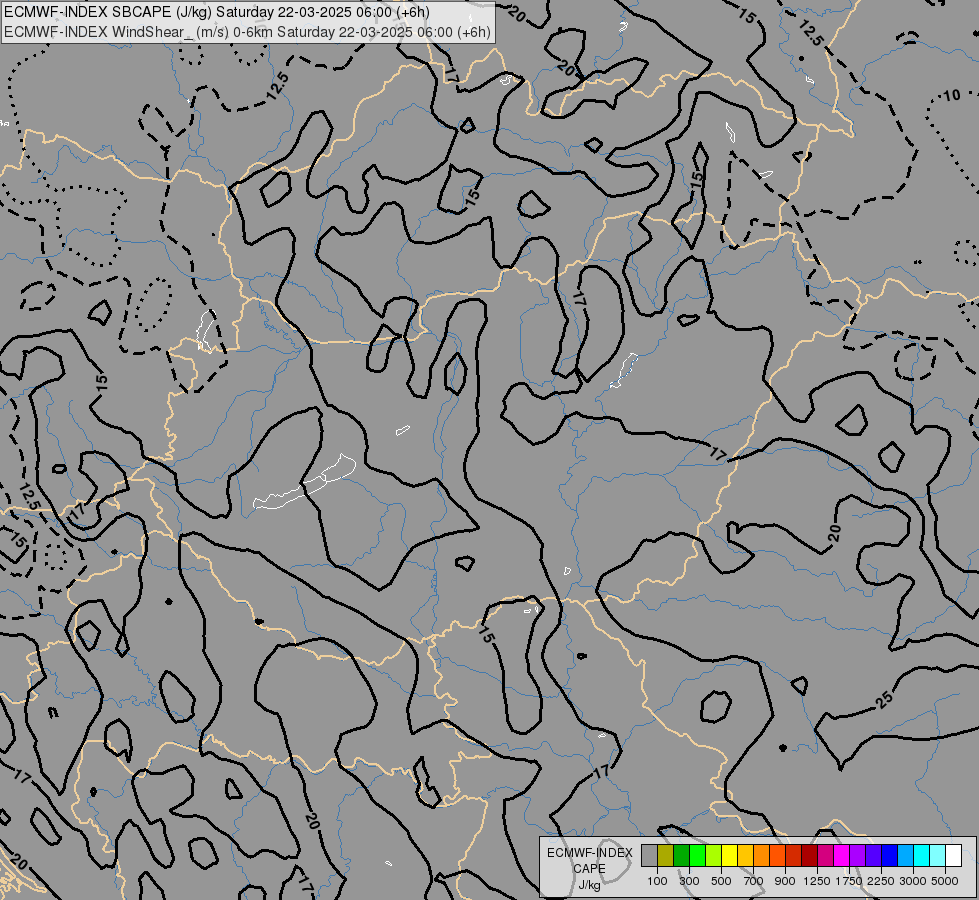This screenshot has width=979, height=900.
Task: Click the pure yellow legend swatch
Action: click(x=730, y=855)
